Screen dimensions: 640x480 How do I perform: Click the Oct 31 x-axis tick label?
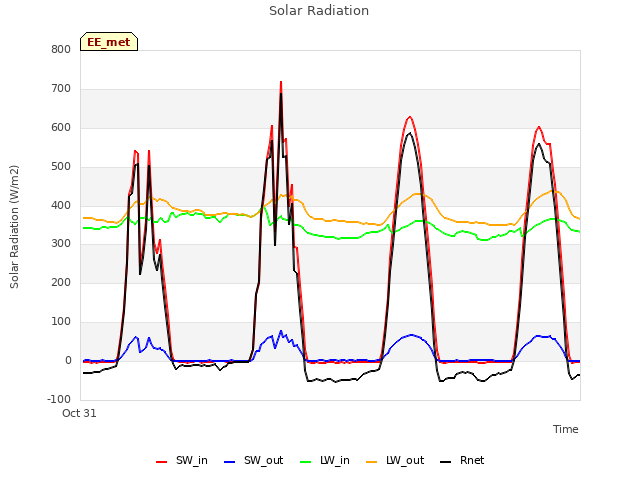[x=79, y=413]
